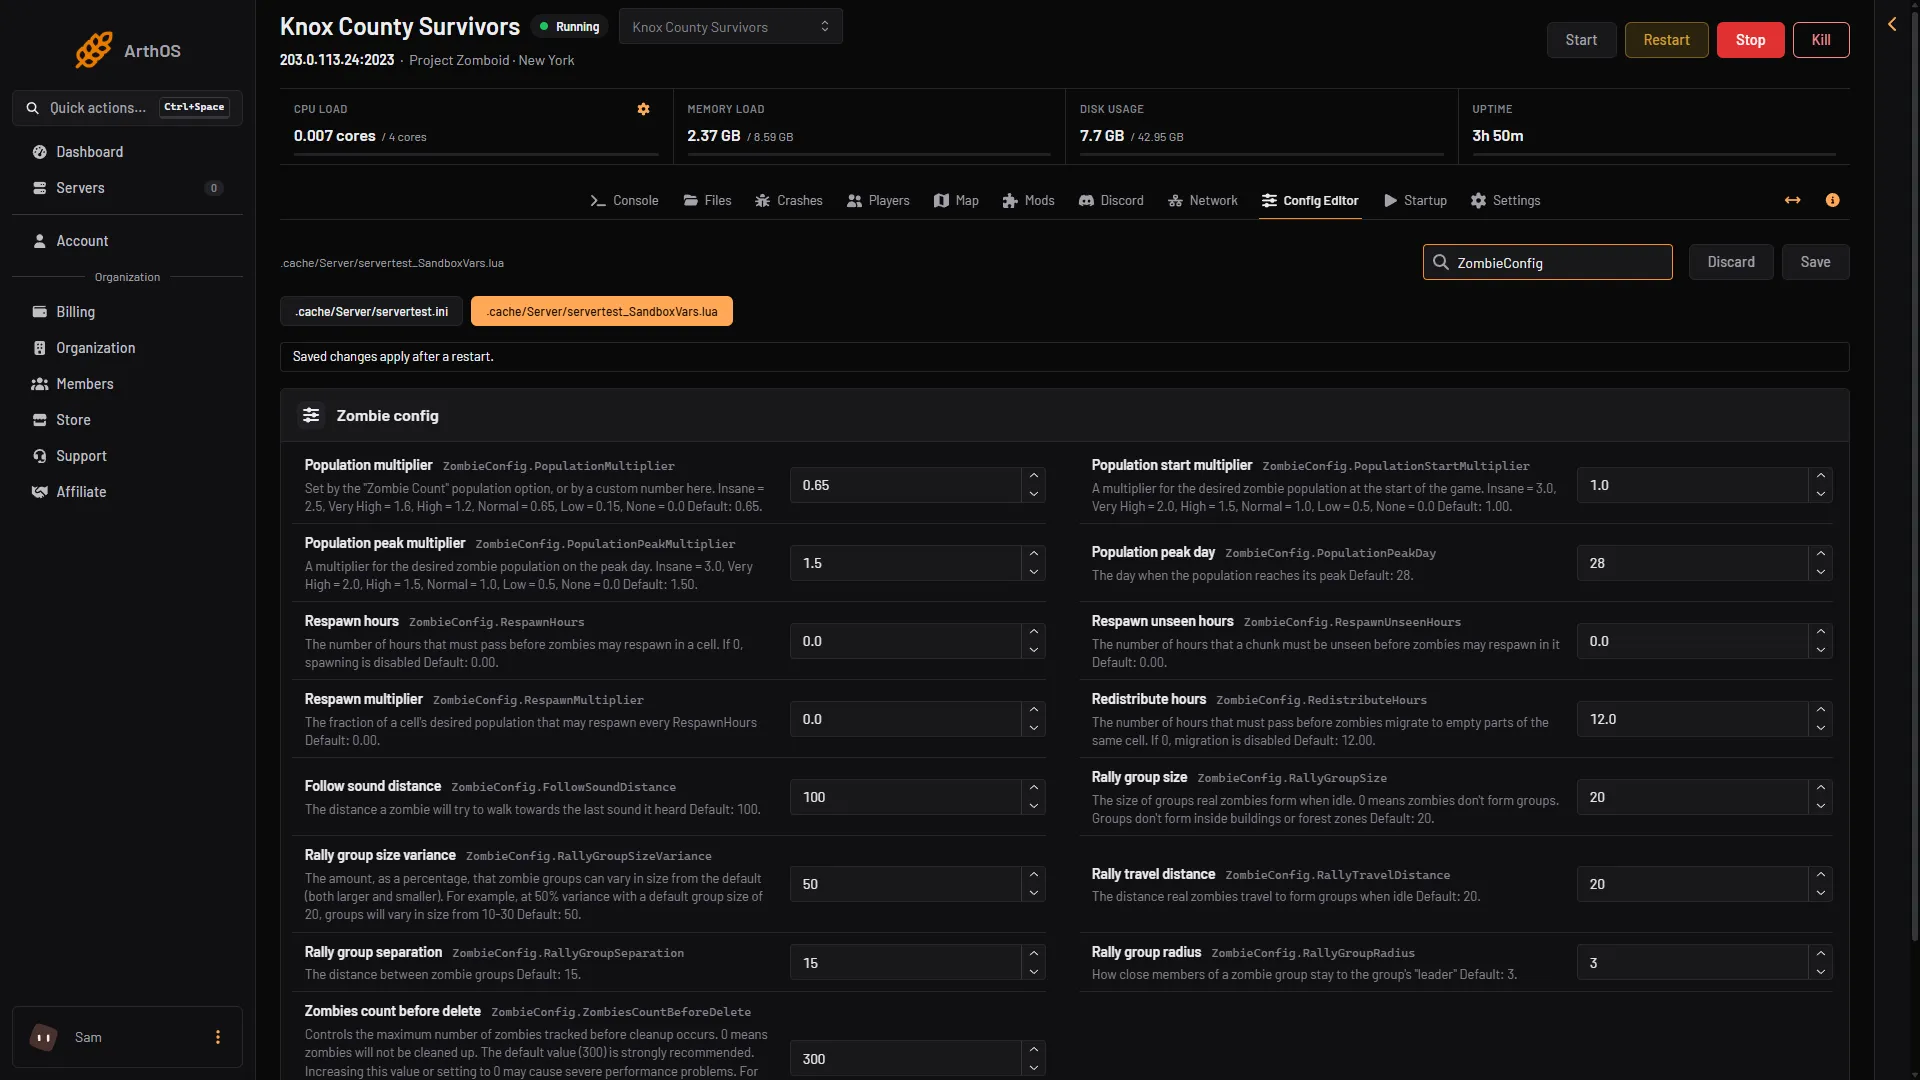Click the Rally group radius input field

[1692, 963]
